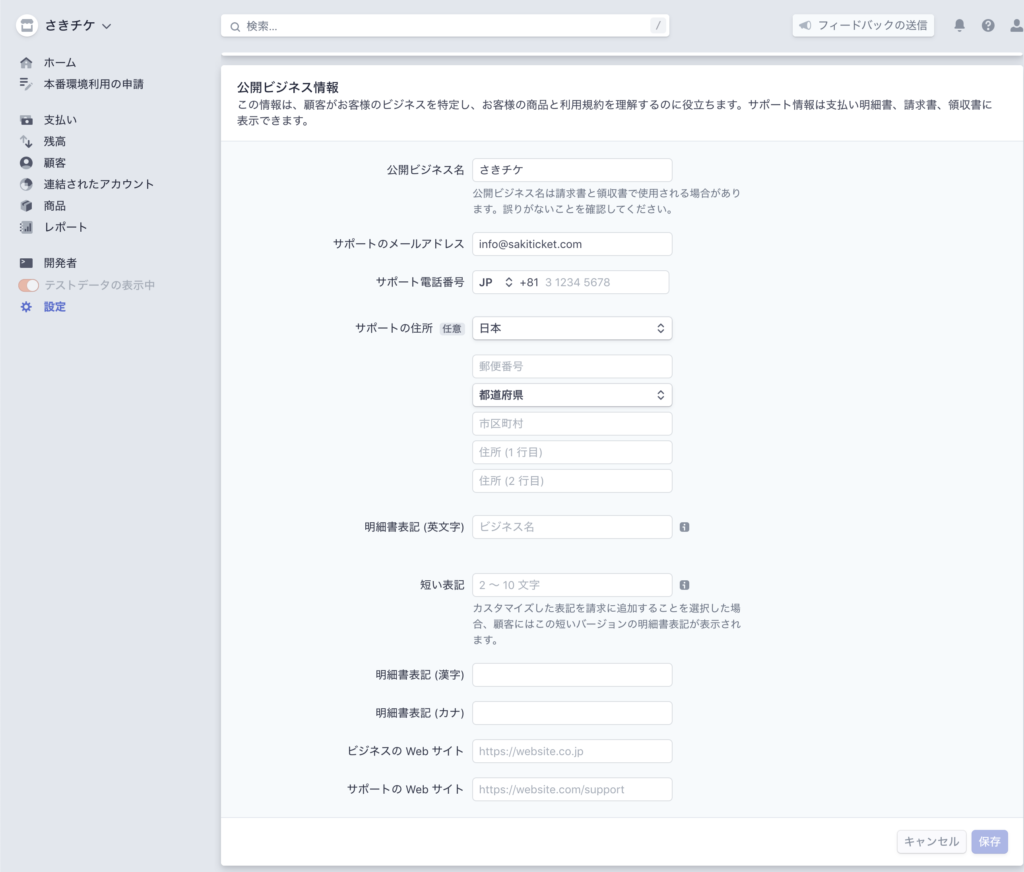Viewport: 1024px width, 872px height.
Task: Click the フィードバックの送信 button
Action: click(863, 25)
